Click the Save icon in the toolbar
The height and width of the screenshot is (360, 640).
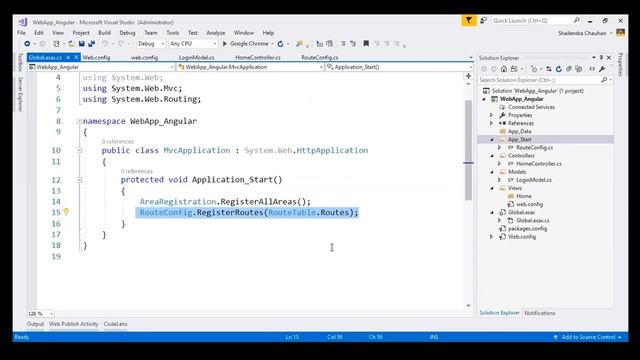tap(82, 44)
